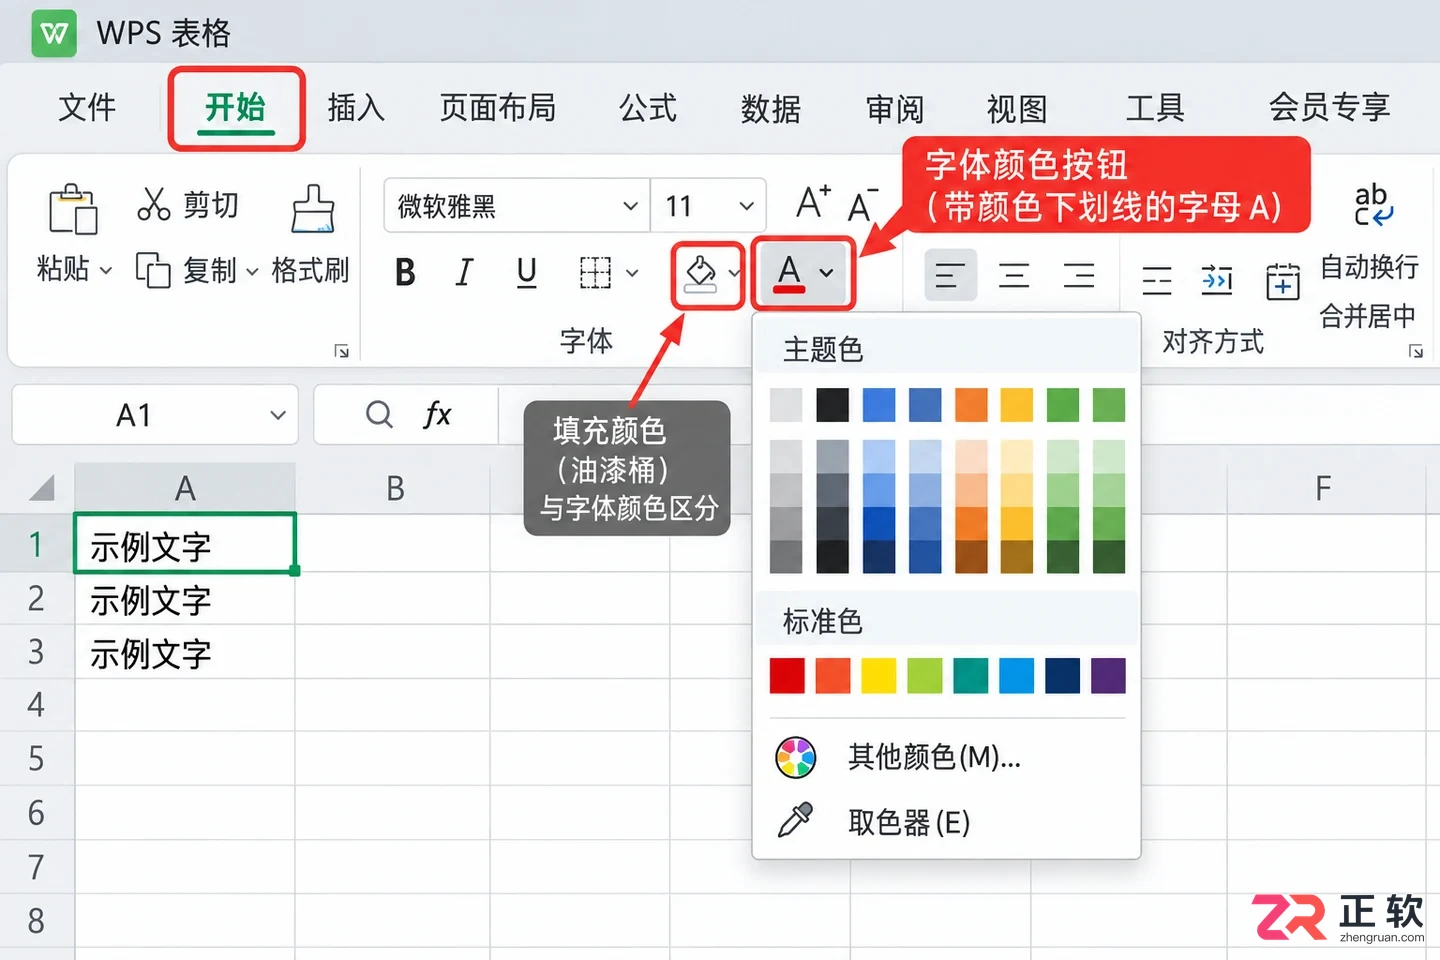Open the font size 11 dropdown
The height and width of the screenshot is (960, 1440).
746,206
